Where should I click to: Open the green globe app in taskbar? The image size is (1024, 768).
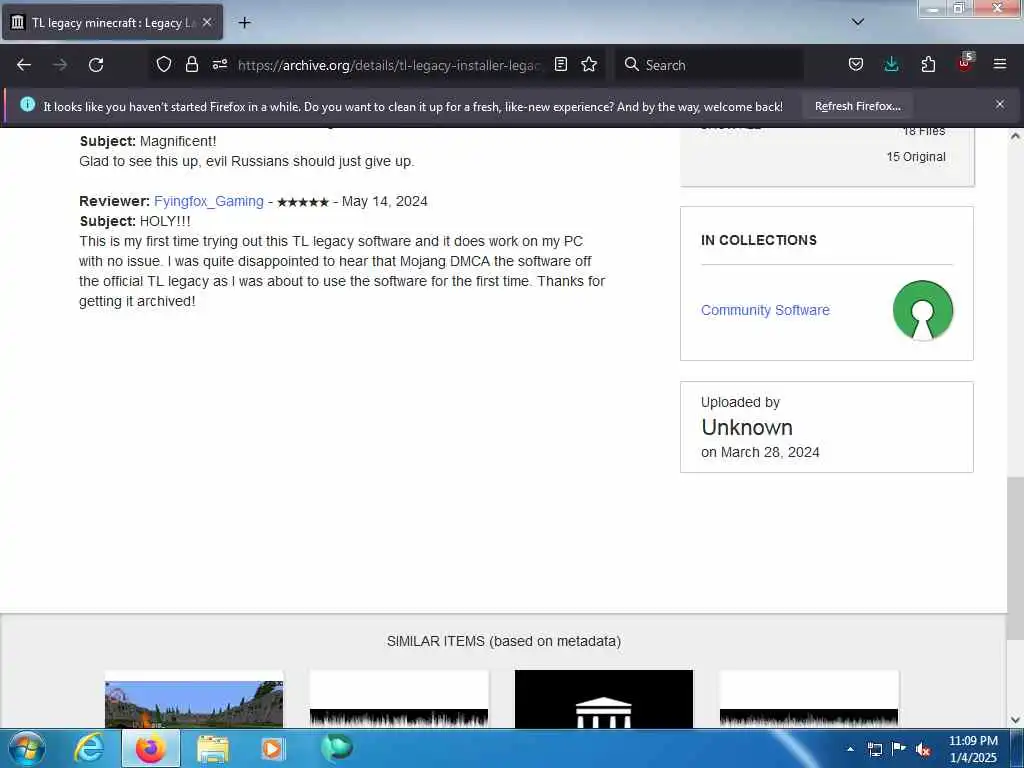coord(337,748)
